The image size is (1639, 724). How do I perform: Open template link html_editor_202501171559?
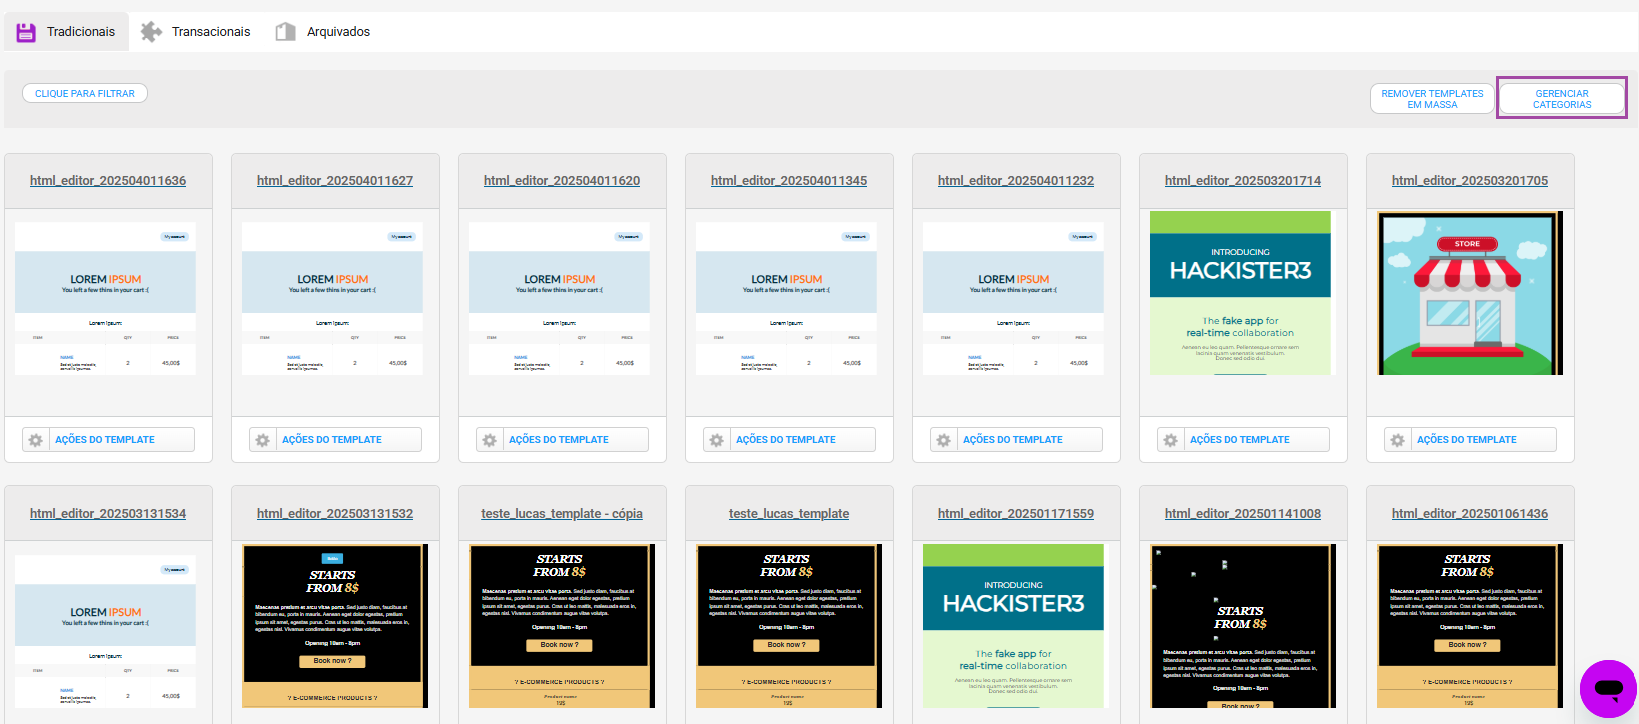[x=1016, y=514]
